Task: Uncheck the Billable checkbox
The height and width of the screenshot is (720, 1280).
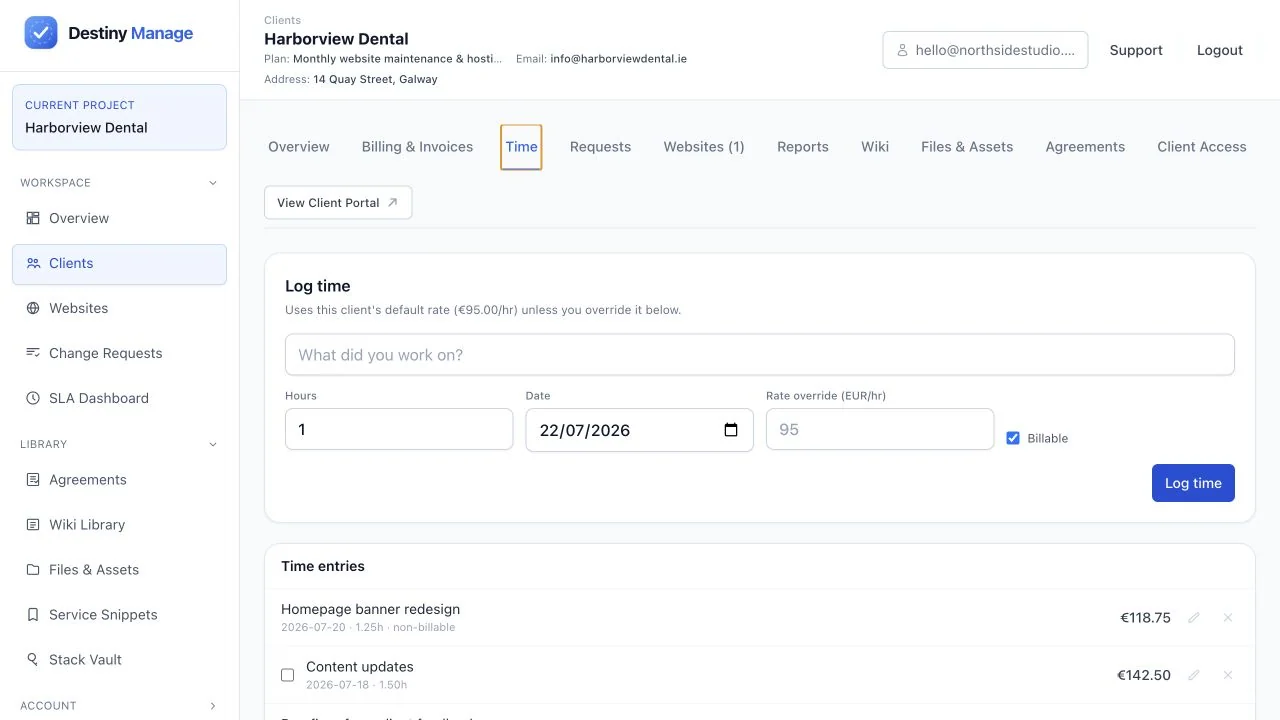Action: [1013, 438]
